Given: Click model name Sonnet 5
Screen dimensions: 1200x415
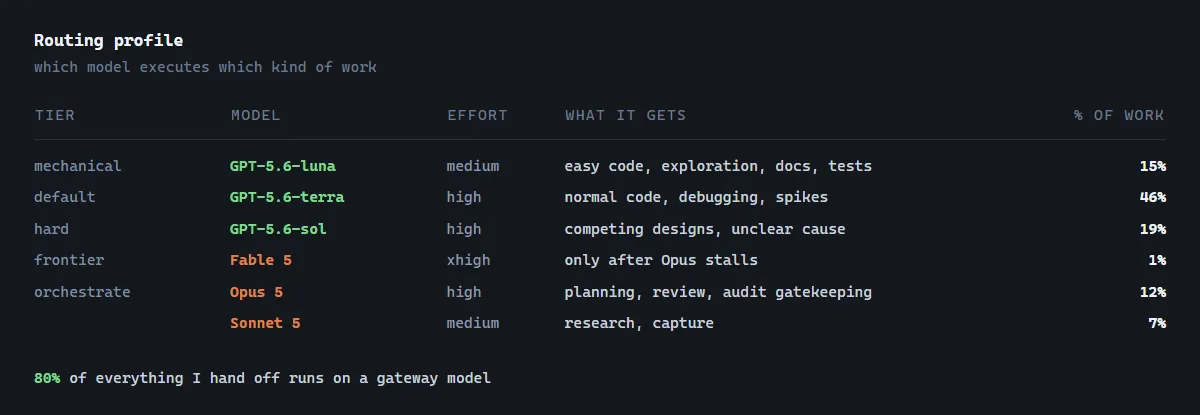Looking at the screenshot, I should (x=265, y=323).
